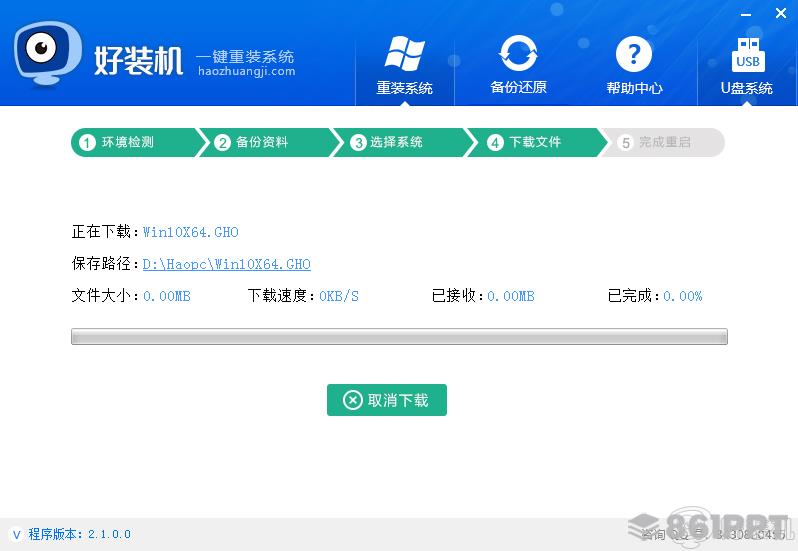Select step 2 备份资料

pyautogui.click(x=267, y=142)
